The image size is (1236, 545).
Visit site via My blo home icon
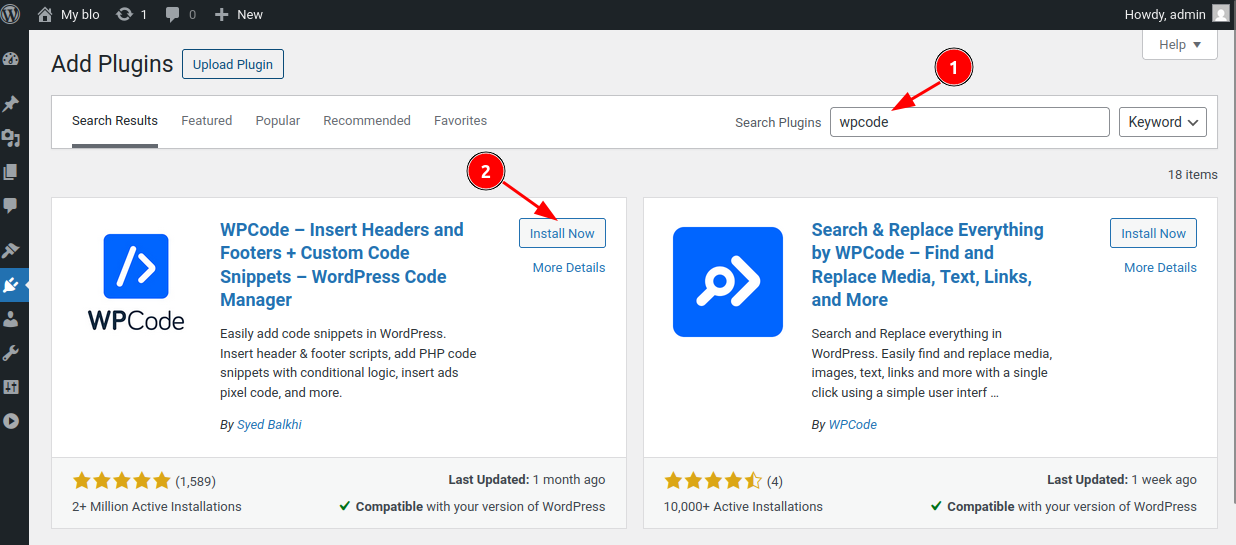[x=44, y=14]
